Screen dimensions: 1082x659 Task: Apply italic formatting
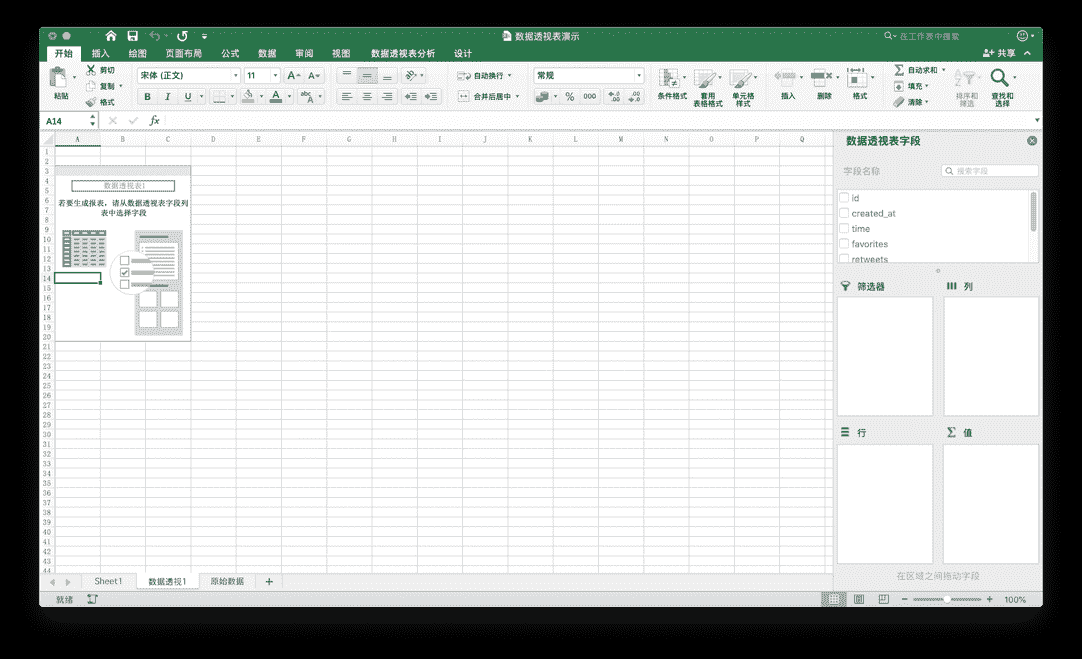tap(167, 97)
